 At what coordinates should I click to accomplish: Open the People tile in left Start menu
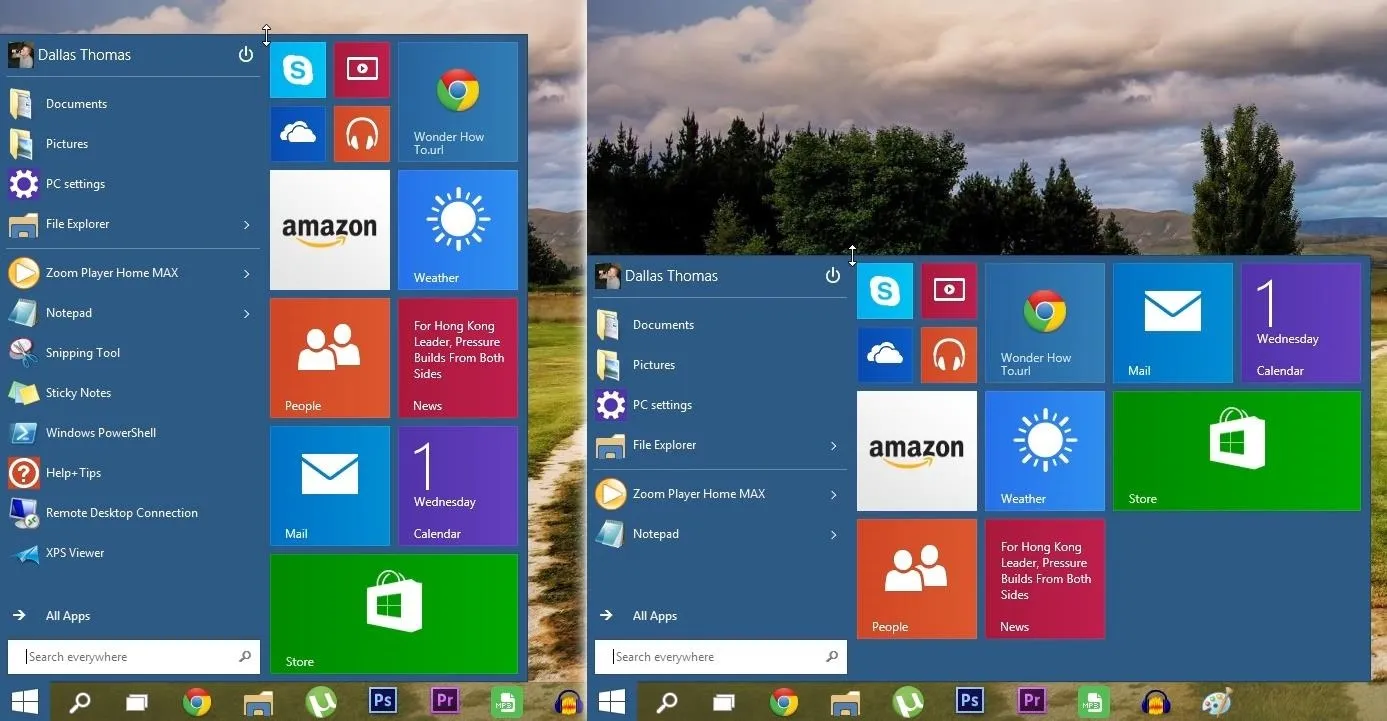330,358
